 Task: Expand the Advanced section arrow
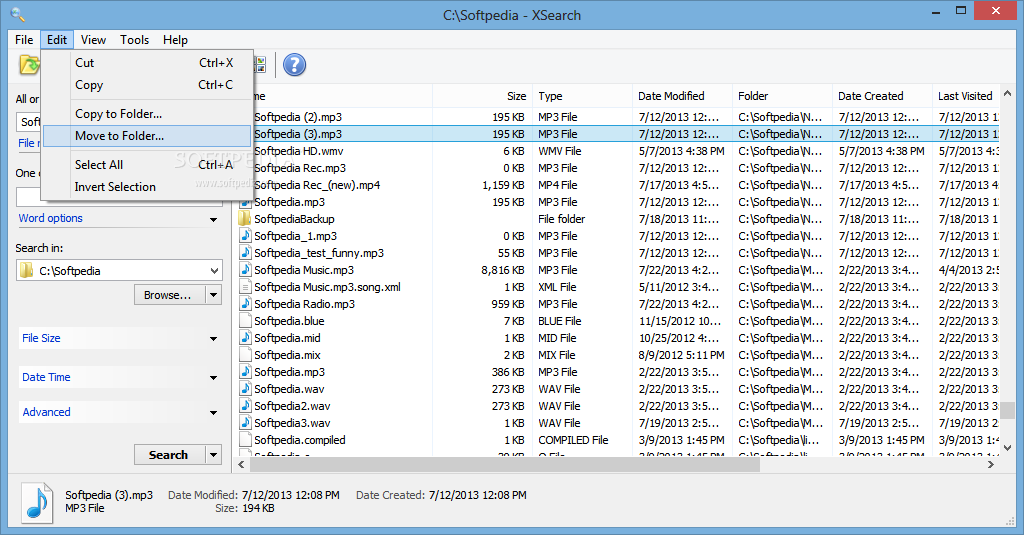[214, 413]
